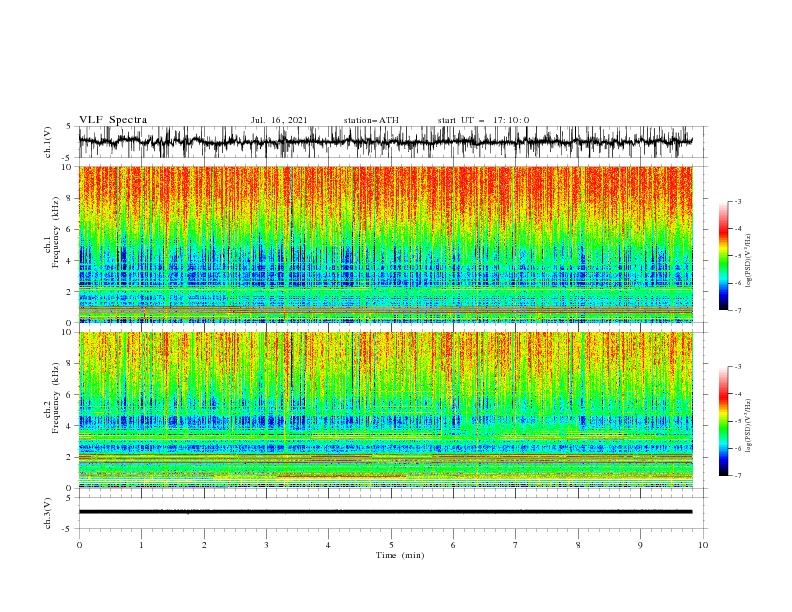Viewport: 792px width, 612px height.
Task: Click the lower log(PSD)(V²/Hz) colorbar label
Action: click(749, 425)
